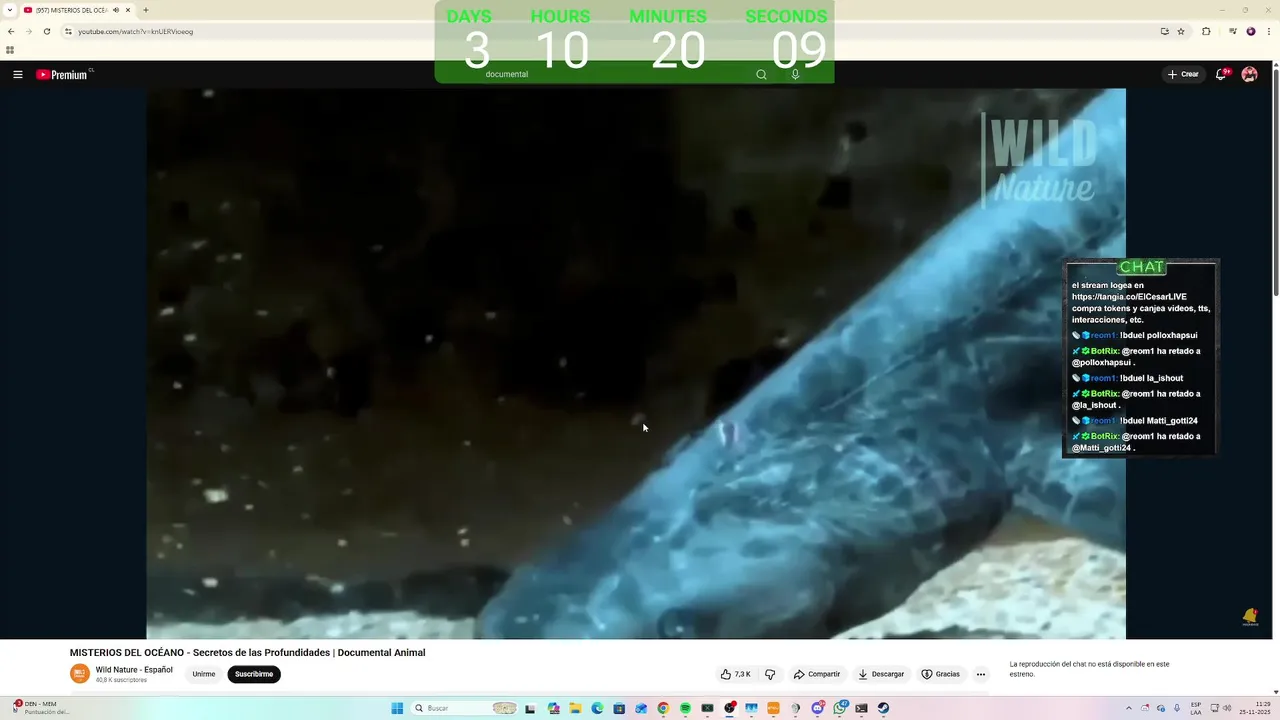This screenshot has height=720, width=1280.
Task: Dislike the video
Action: [x=770, y=674]
